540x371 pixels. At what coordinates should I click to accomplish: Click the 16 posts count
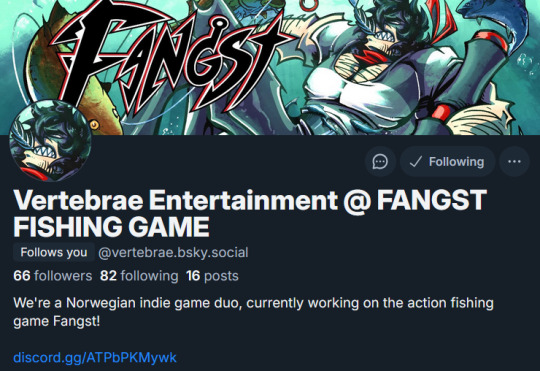(x=212, y=276)
